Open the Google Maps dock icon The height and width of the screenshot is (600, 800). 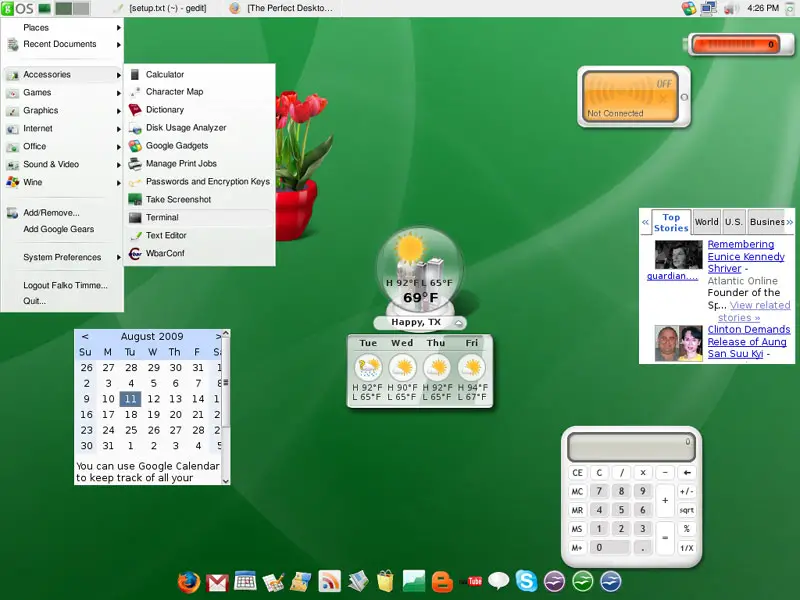301,582
